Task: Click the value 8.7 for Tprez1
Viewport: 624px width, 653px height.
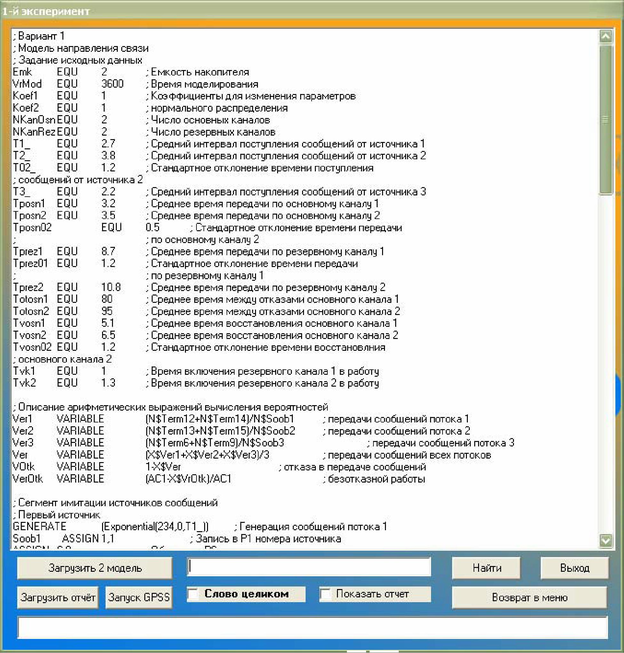Action: (x=108, y=252)
